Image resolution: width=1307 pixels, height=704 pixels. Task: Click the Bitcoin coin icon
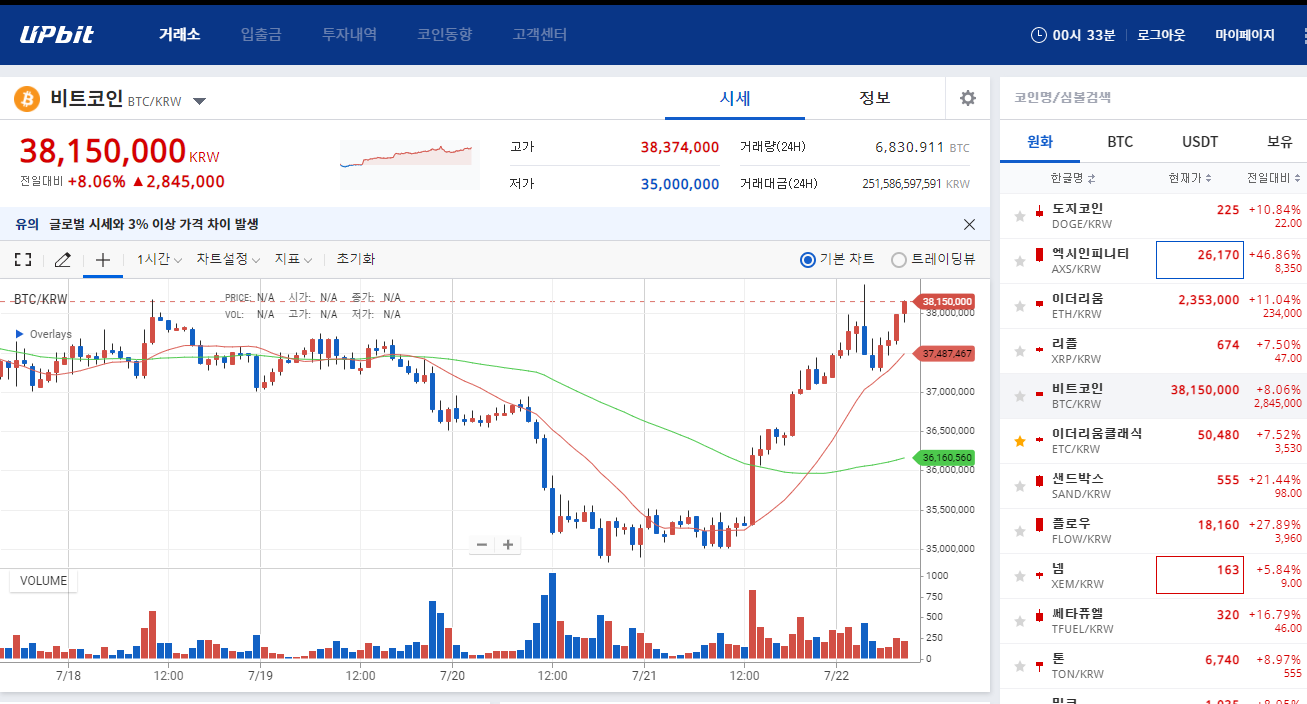point(25,99)
